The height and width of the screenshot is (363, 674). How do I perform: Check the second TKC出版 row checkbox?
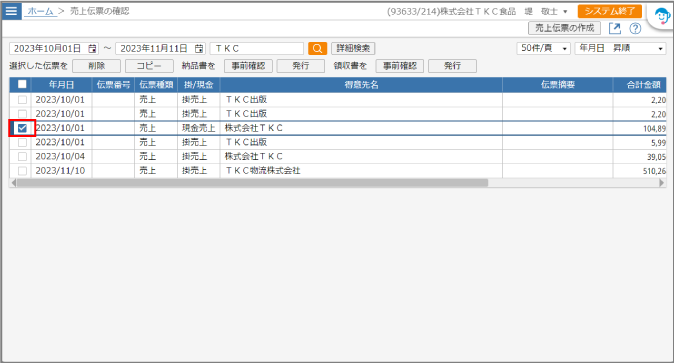click(22, 114)
